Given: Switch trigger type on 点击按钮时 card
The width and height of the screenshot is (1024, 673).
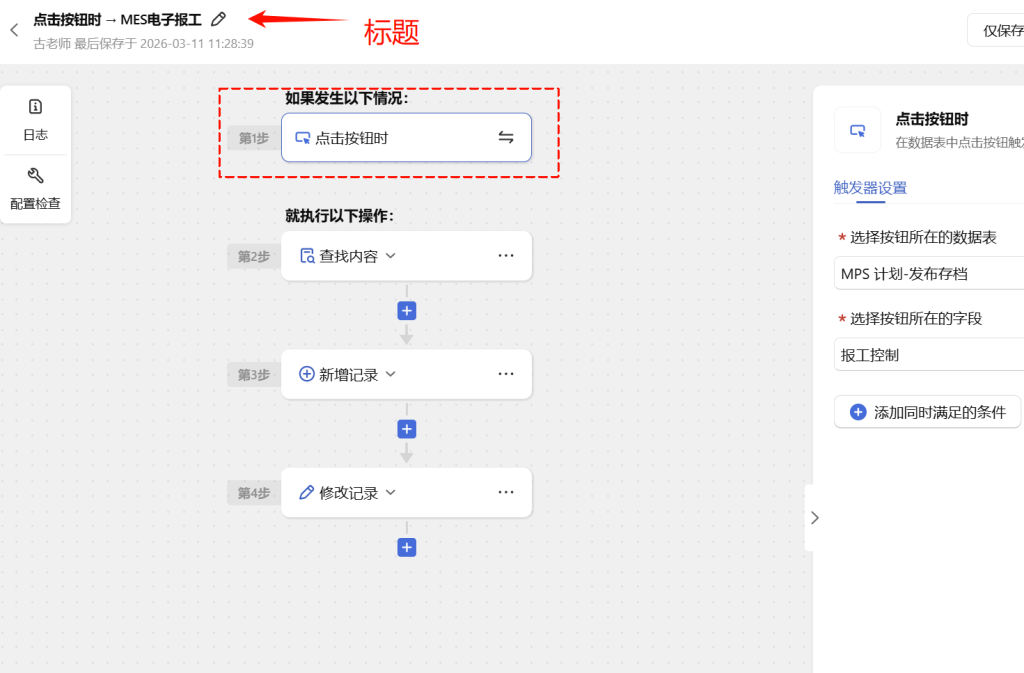Looking at the screenshot, I should point(506,137).
